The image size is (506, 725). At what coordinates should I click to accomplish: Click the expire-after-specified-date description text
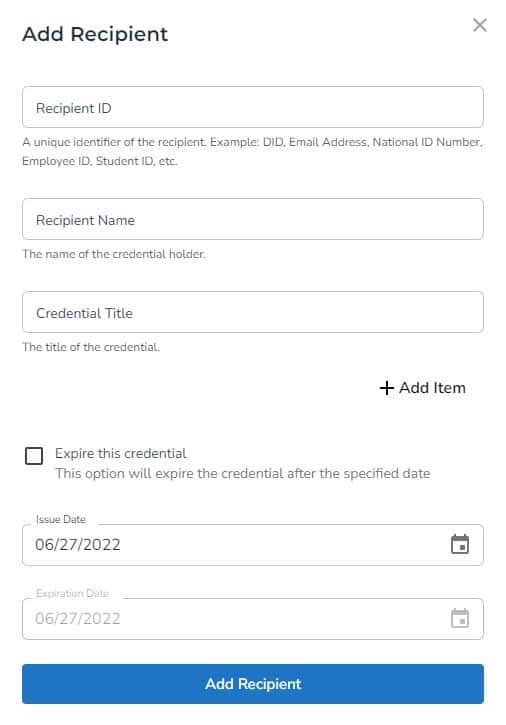point(243,473)
